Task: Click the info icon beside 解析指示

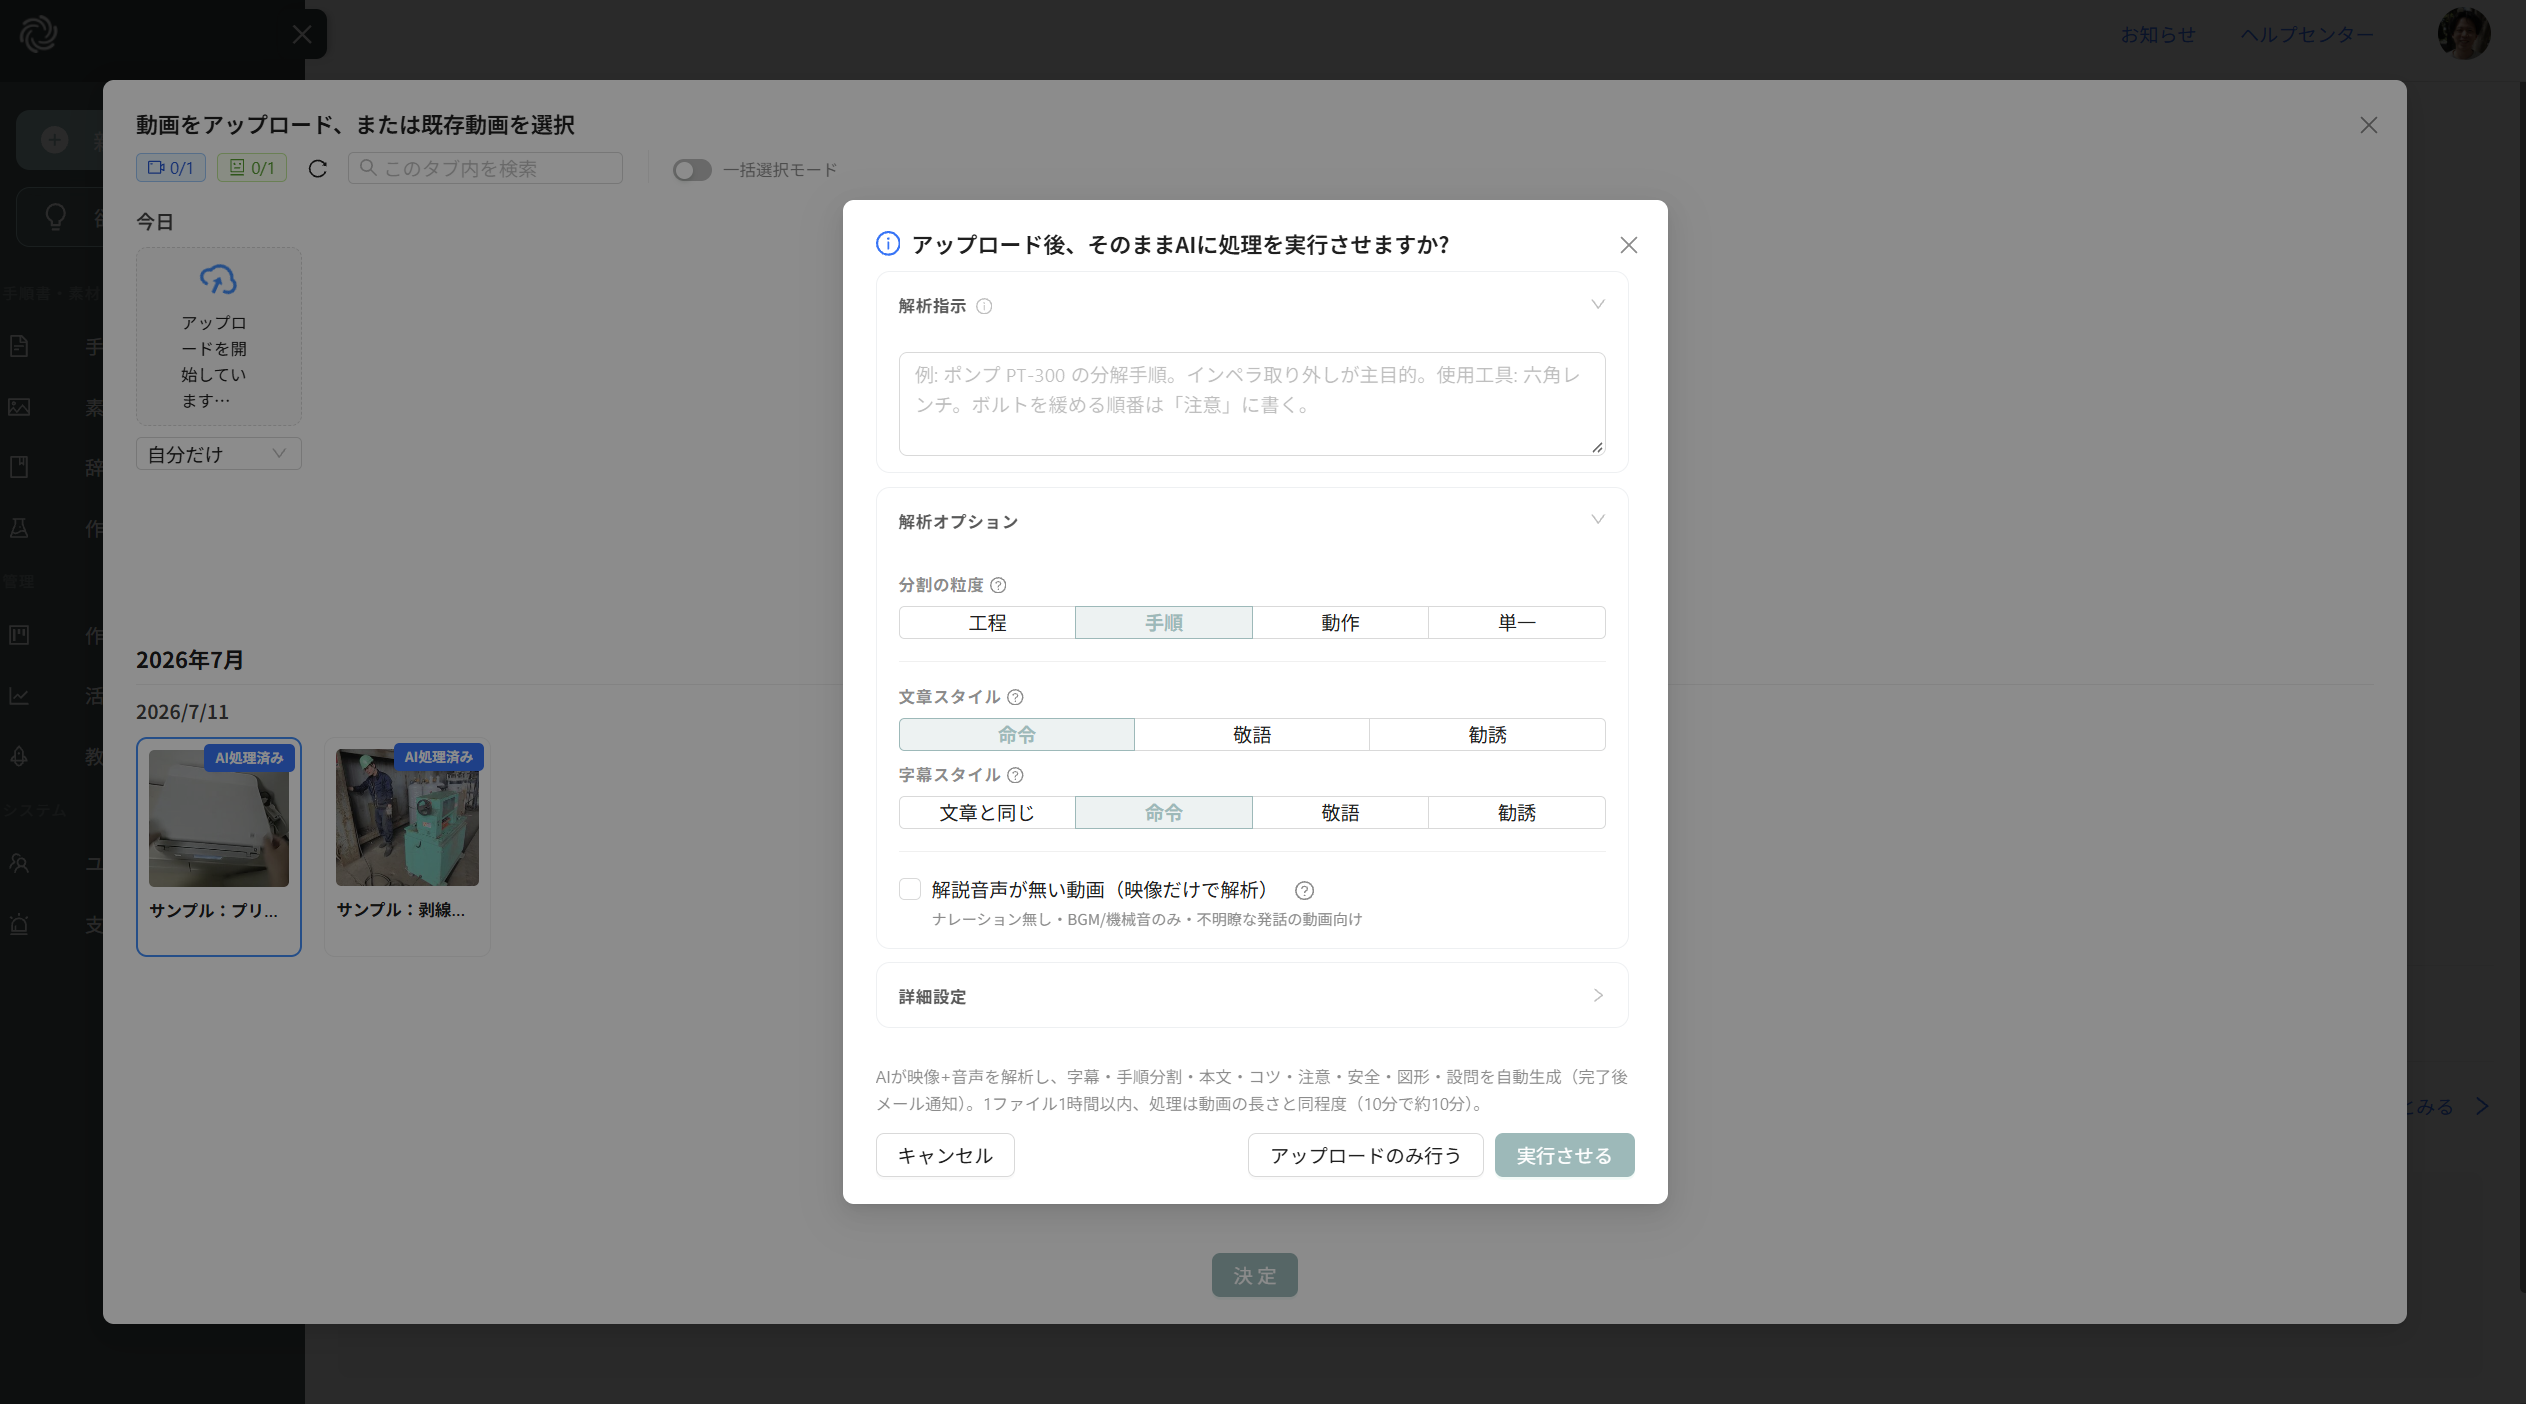Action: point(984,306)
